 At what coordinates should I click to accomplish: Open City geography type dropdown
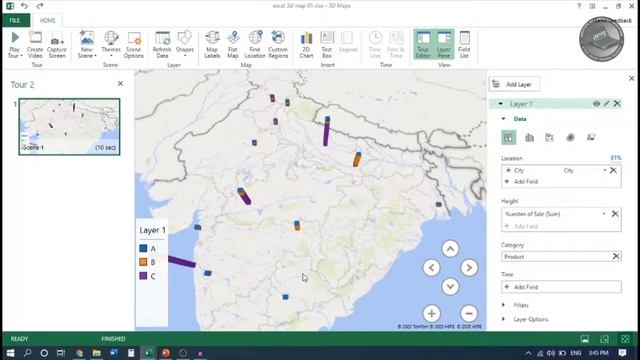[604, 170]
